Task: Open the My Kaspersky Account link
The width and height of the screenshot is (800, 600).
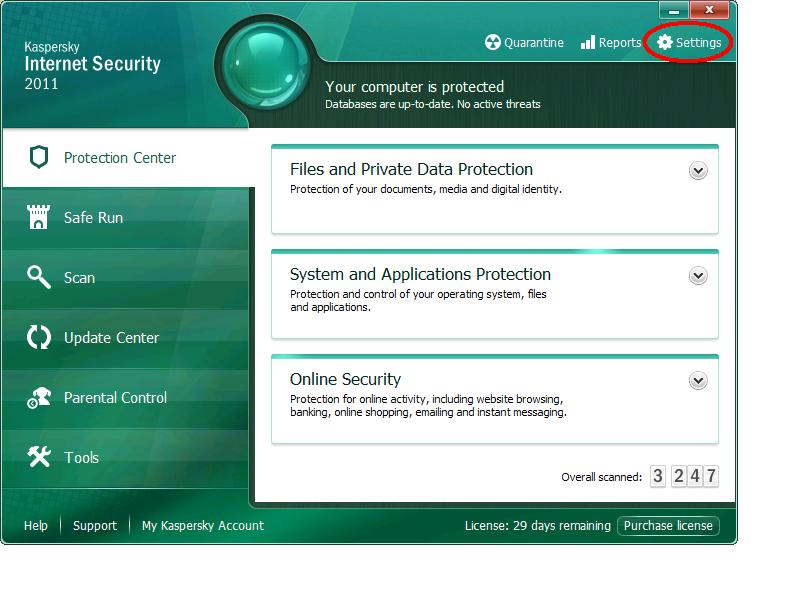Action: click(x=203, y=526)
